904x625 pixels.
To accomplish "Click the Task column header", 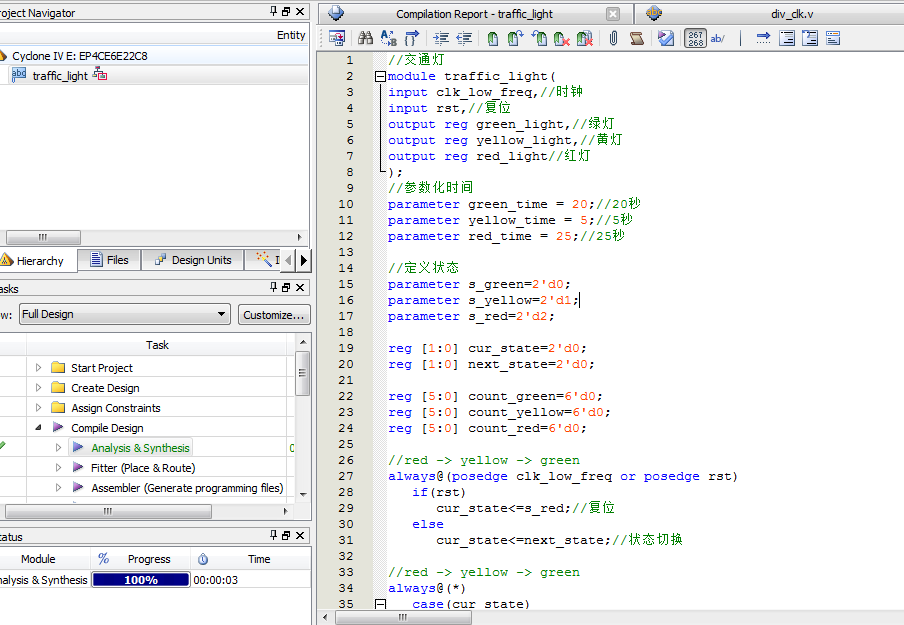I will click(x=157, y=345).
